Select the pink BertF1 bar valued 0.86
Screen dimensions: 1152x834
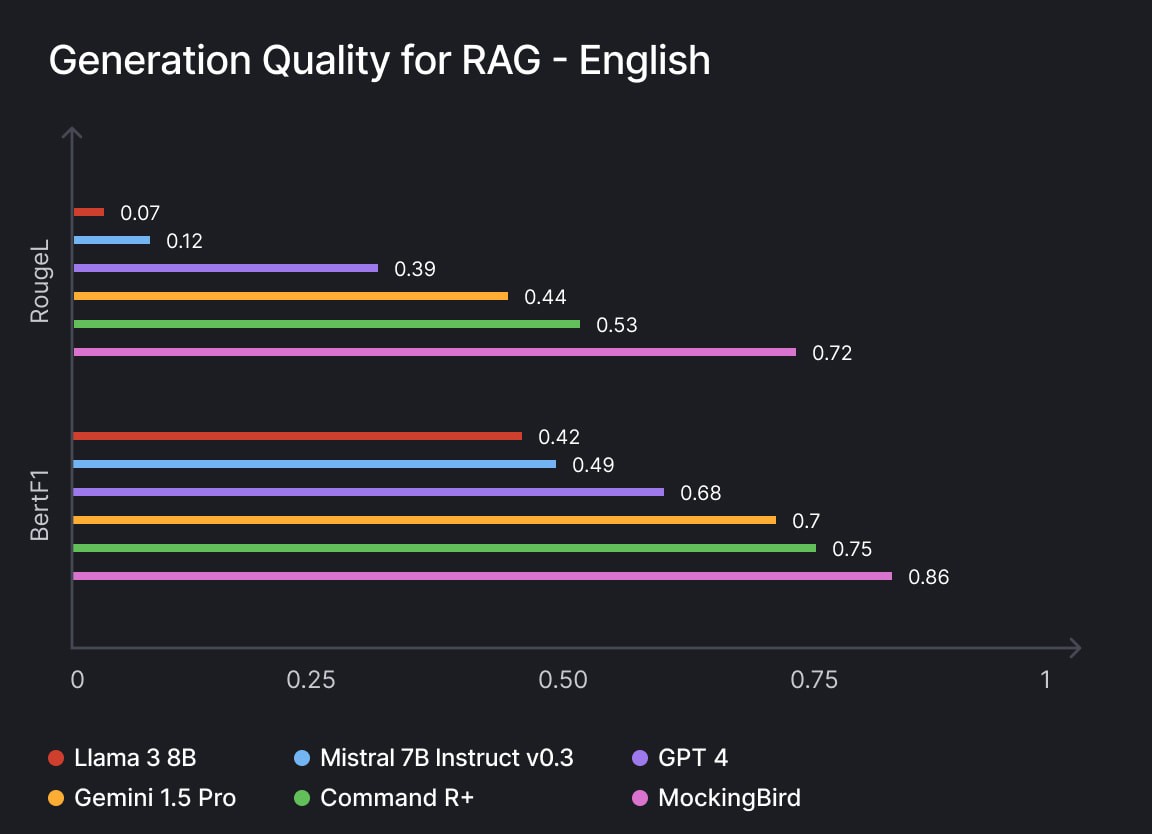point(483,576)
